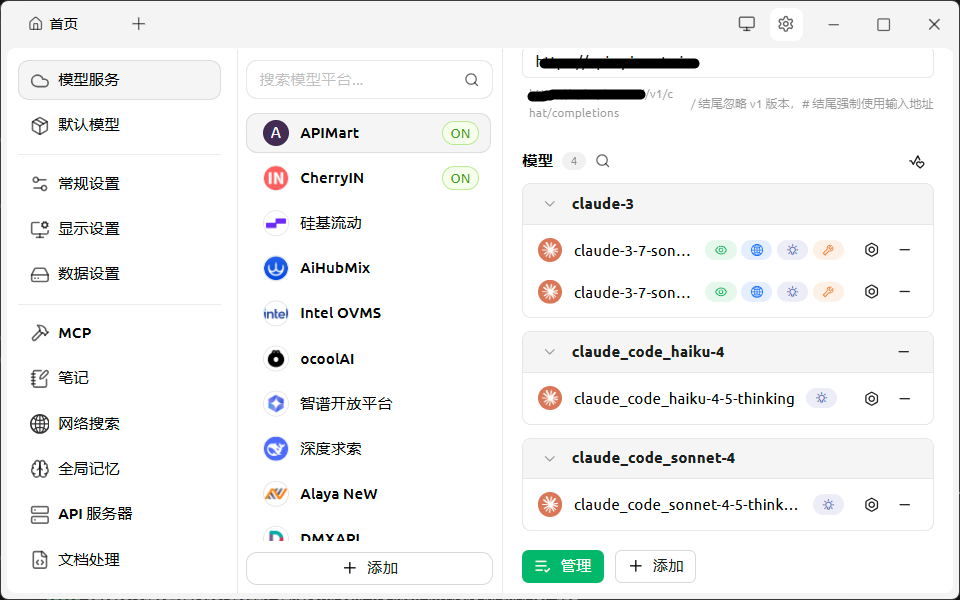Click reasoning tag on claude_code_haiku-4-5-thinking
The width and height of the screenshot is (960, 600).
tap(822, 399)
